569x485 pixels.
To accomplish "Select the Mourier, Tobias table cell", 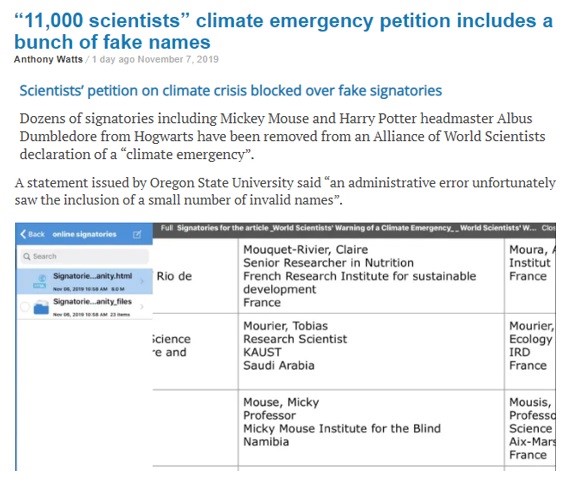I will [x=371, y=352].
